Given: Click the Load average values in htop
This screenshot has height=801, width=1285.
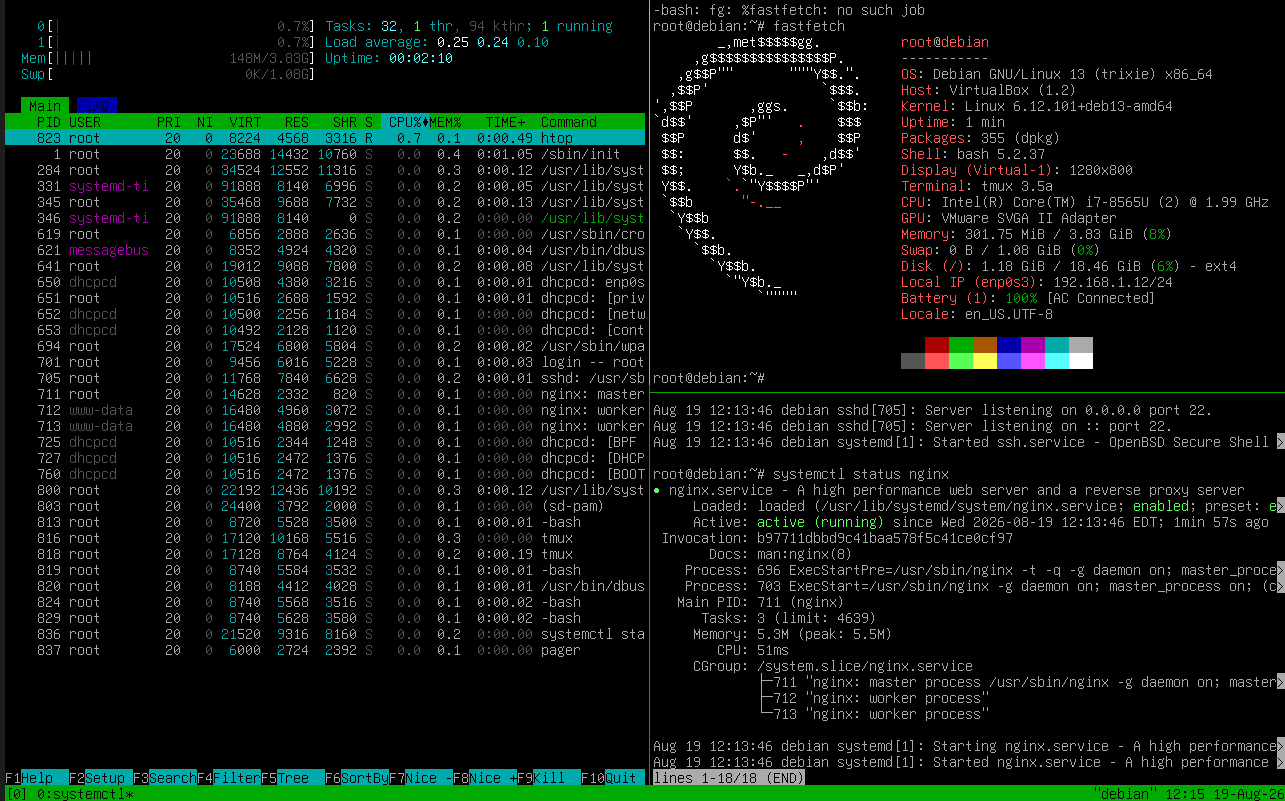Looking at the screenshot, I should click(x=493, y=42).
